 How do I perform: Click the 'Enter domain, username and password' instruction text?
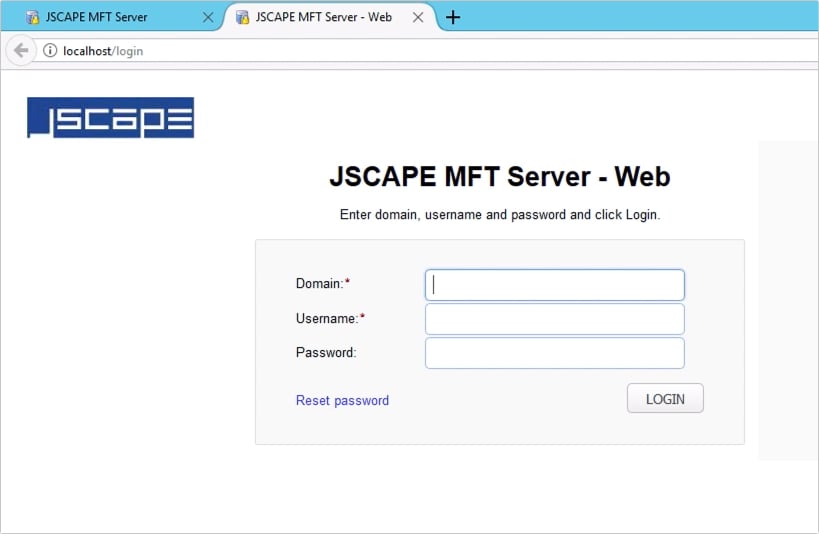click(x=500, y=215)
